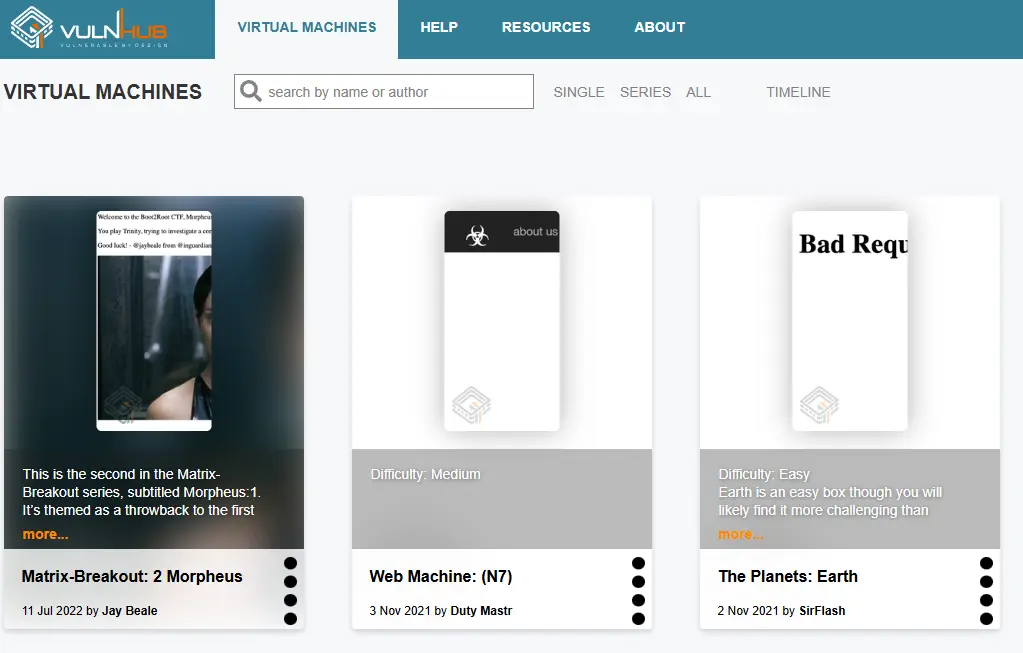Select the SERIES filter option
The height and width of the screenshot is (653, 1023).
[x=645, y=92]
